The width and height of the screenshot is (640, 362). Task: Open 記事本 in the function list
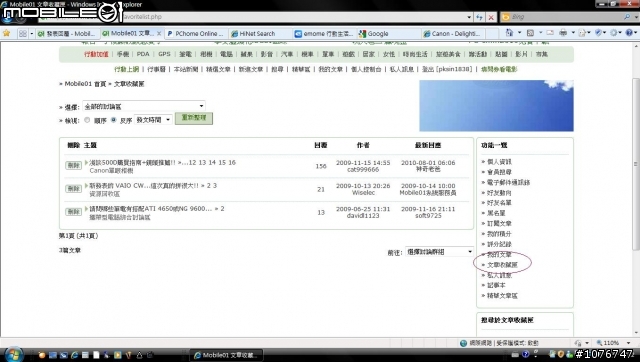tap(496, 285)
